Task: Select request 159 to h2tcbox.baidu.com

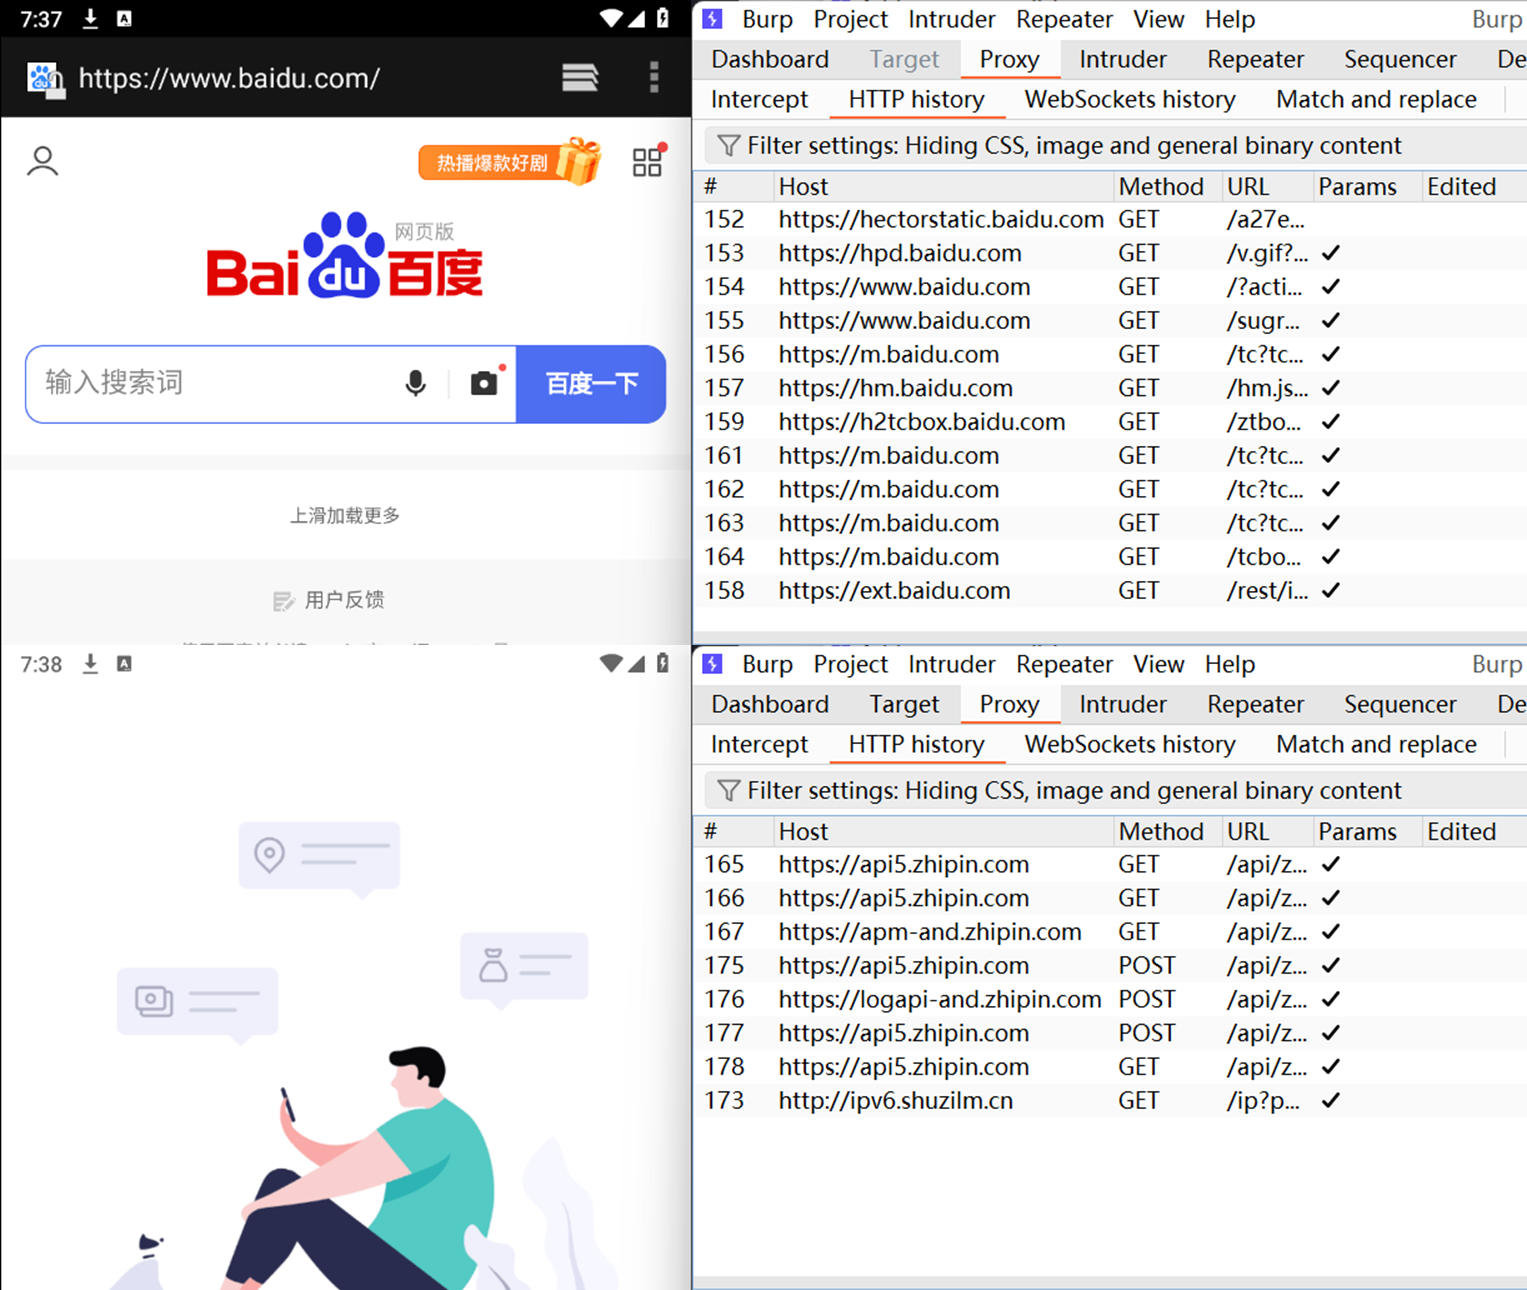Action: [x=1111, y=422]
